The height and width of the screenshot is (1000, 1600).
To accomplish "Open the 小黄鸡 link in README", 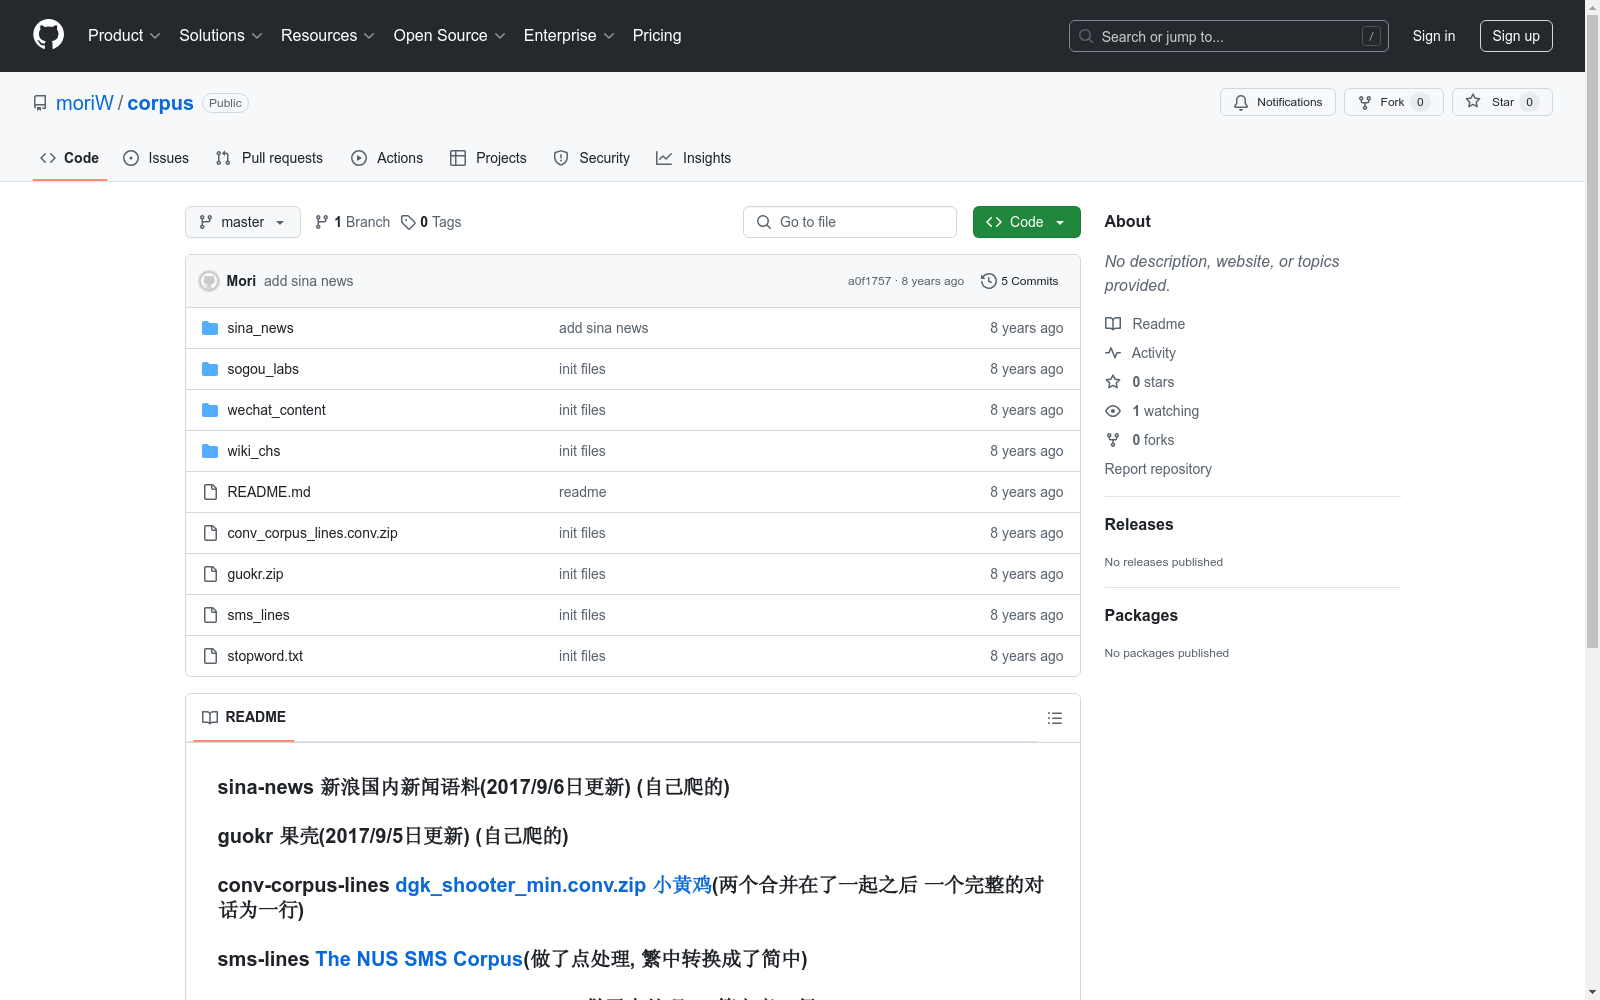I will coord(682,885).
